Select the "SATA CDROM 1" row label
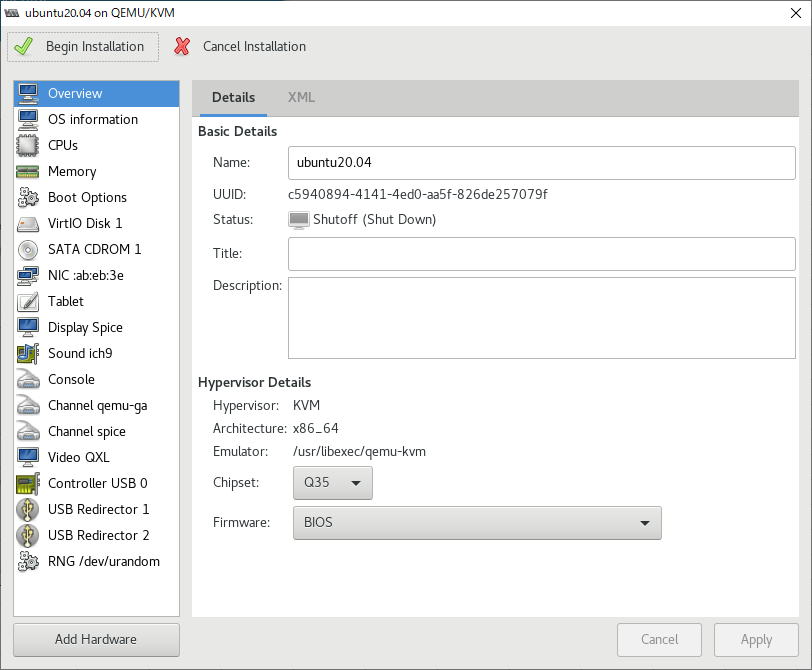The image size is (812, 670). click(95, 250)
